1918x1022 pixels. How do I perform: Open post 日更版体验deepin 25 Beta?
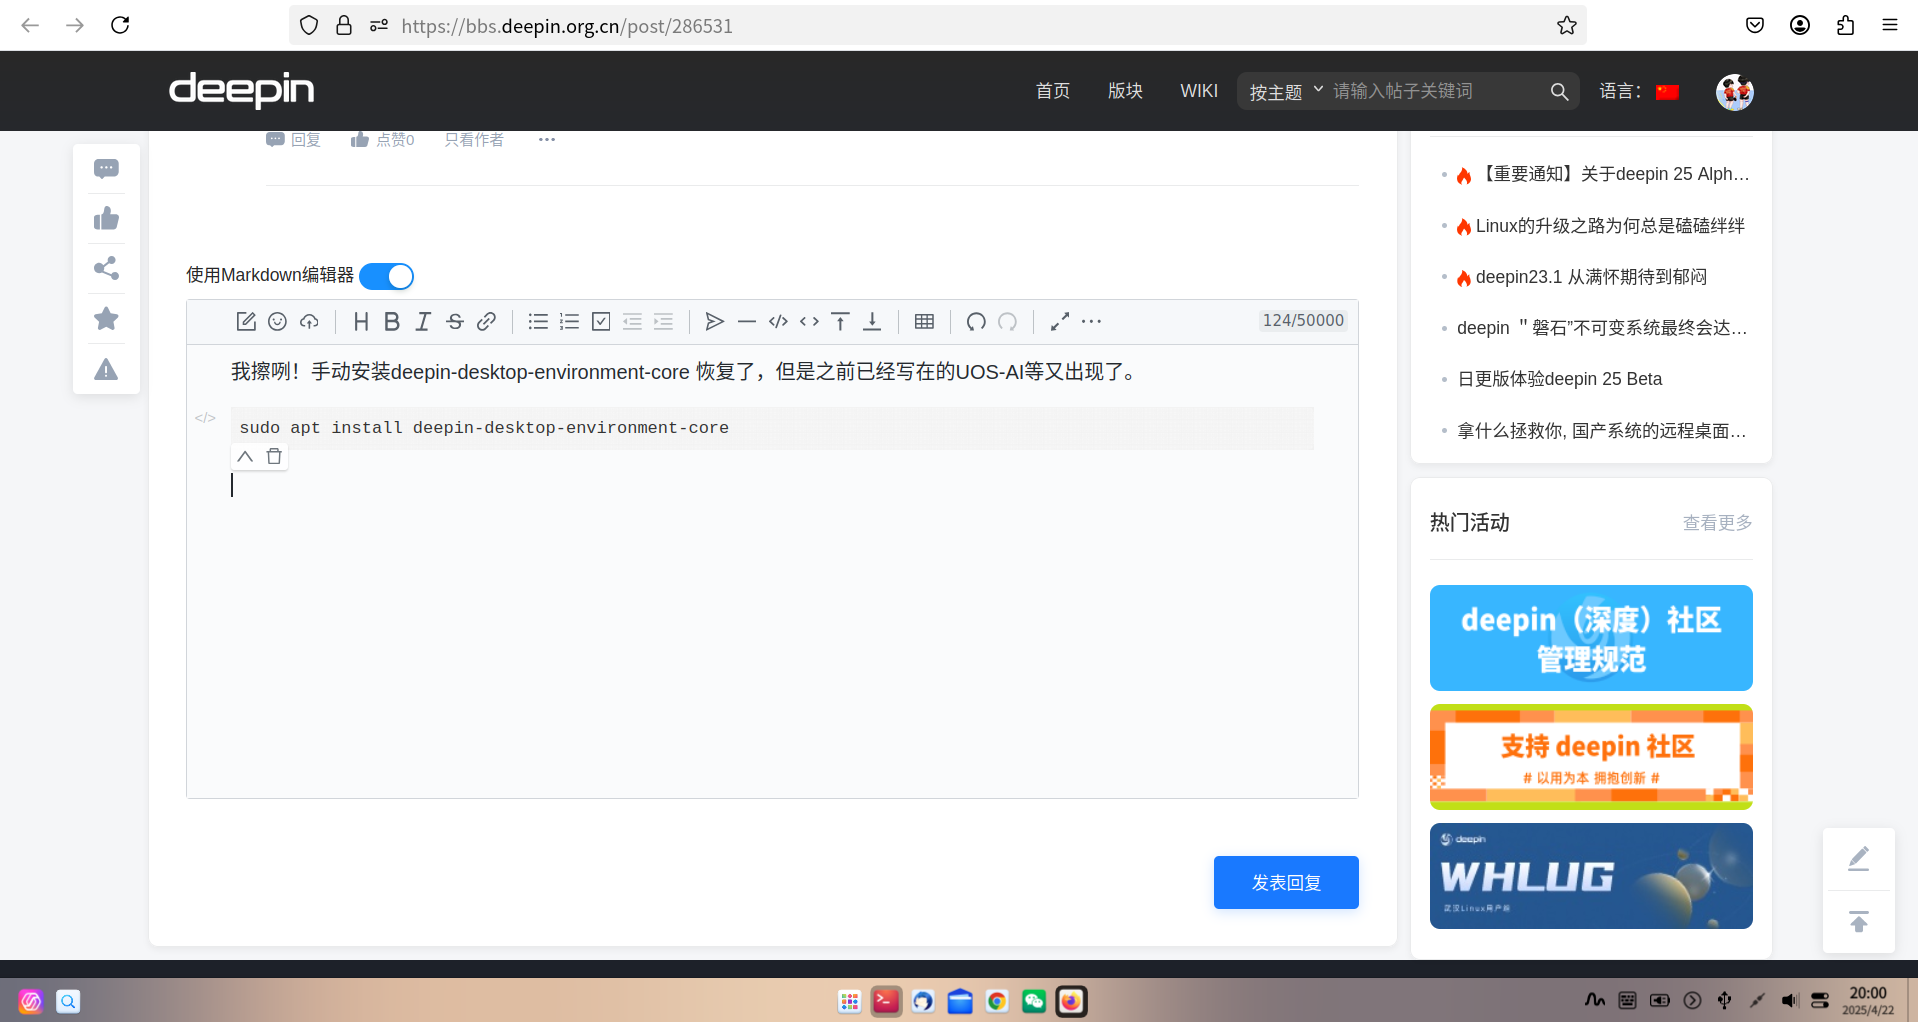point(1560,379)
